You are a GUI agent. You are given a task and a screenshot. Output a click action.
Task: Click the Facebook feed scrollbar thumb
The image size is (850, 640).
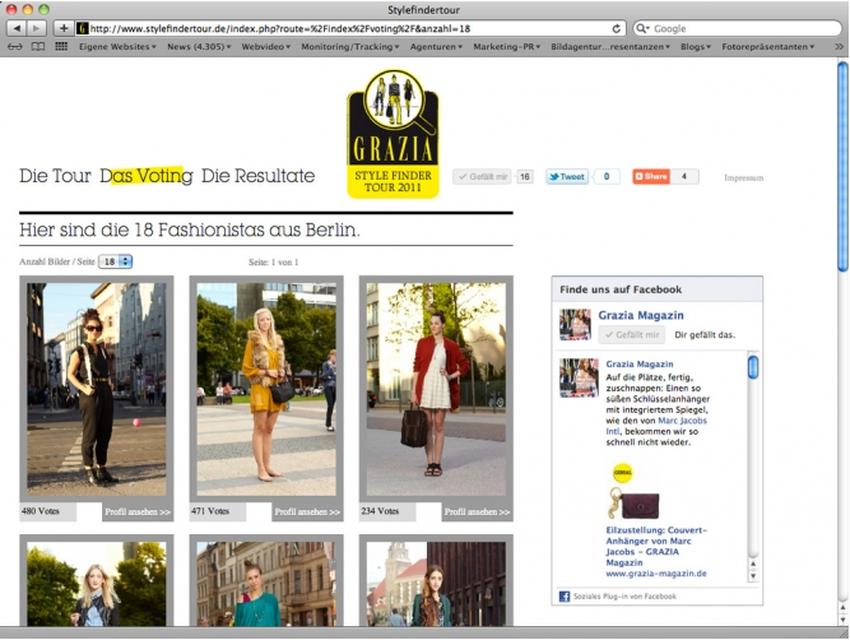tap(753, 367)
